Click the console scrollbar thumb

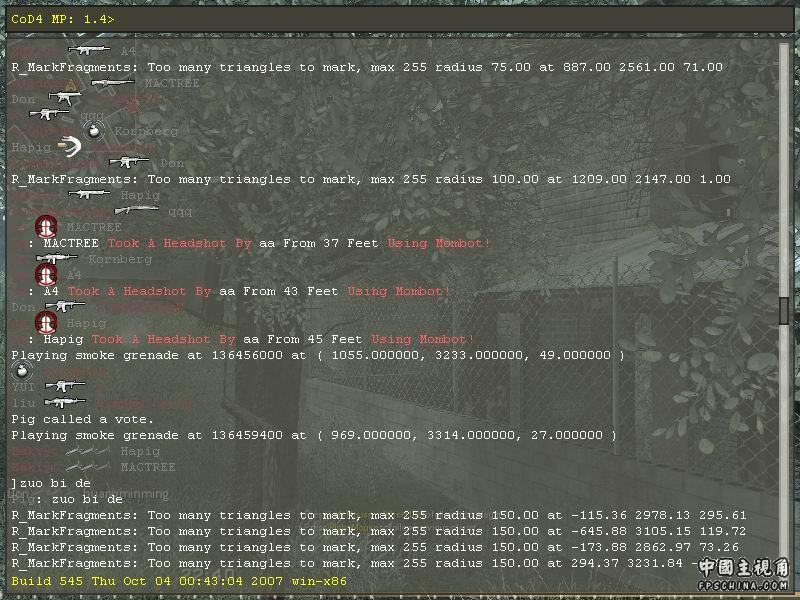(x=784, y=309)
